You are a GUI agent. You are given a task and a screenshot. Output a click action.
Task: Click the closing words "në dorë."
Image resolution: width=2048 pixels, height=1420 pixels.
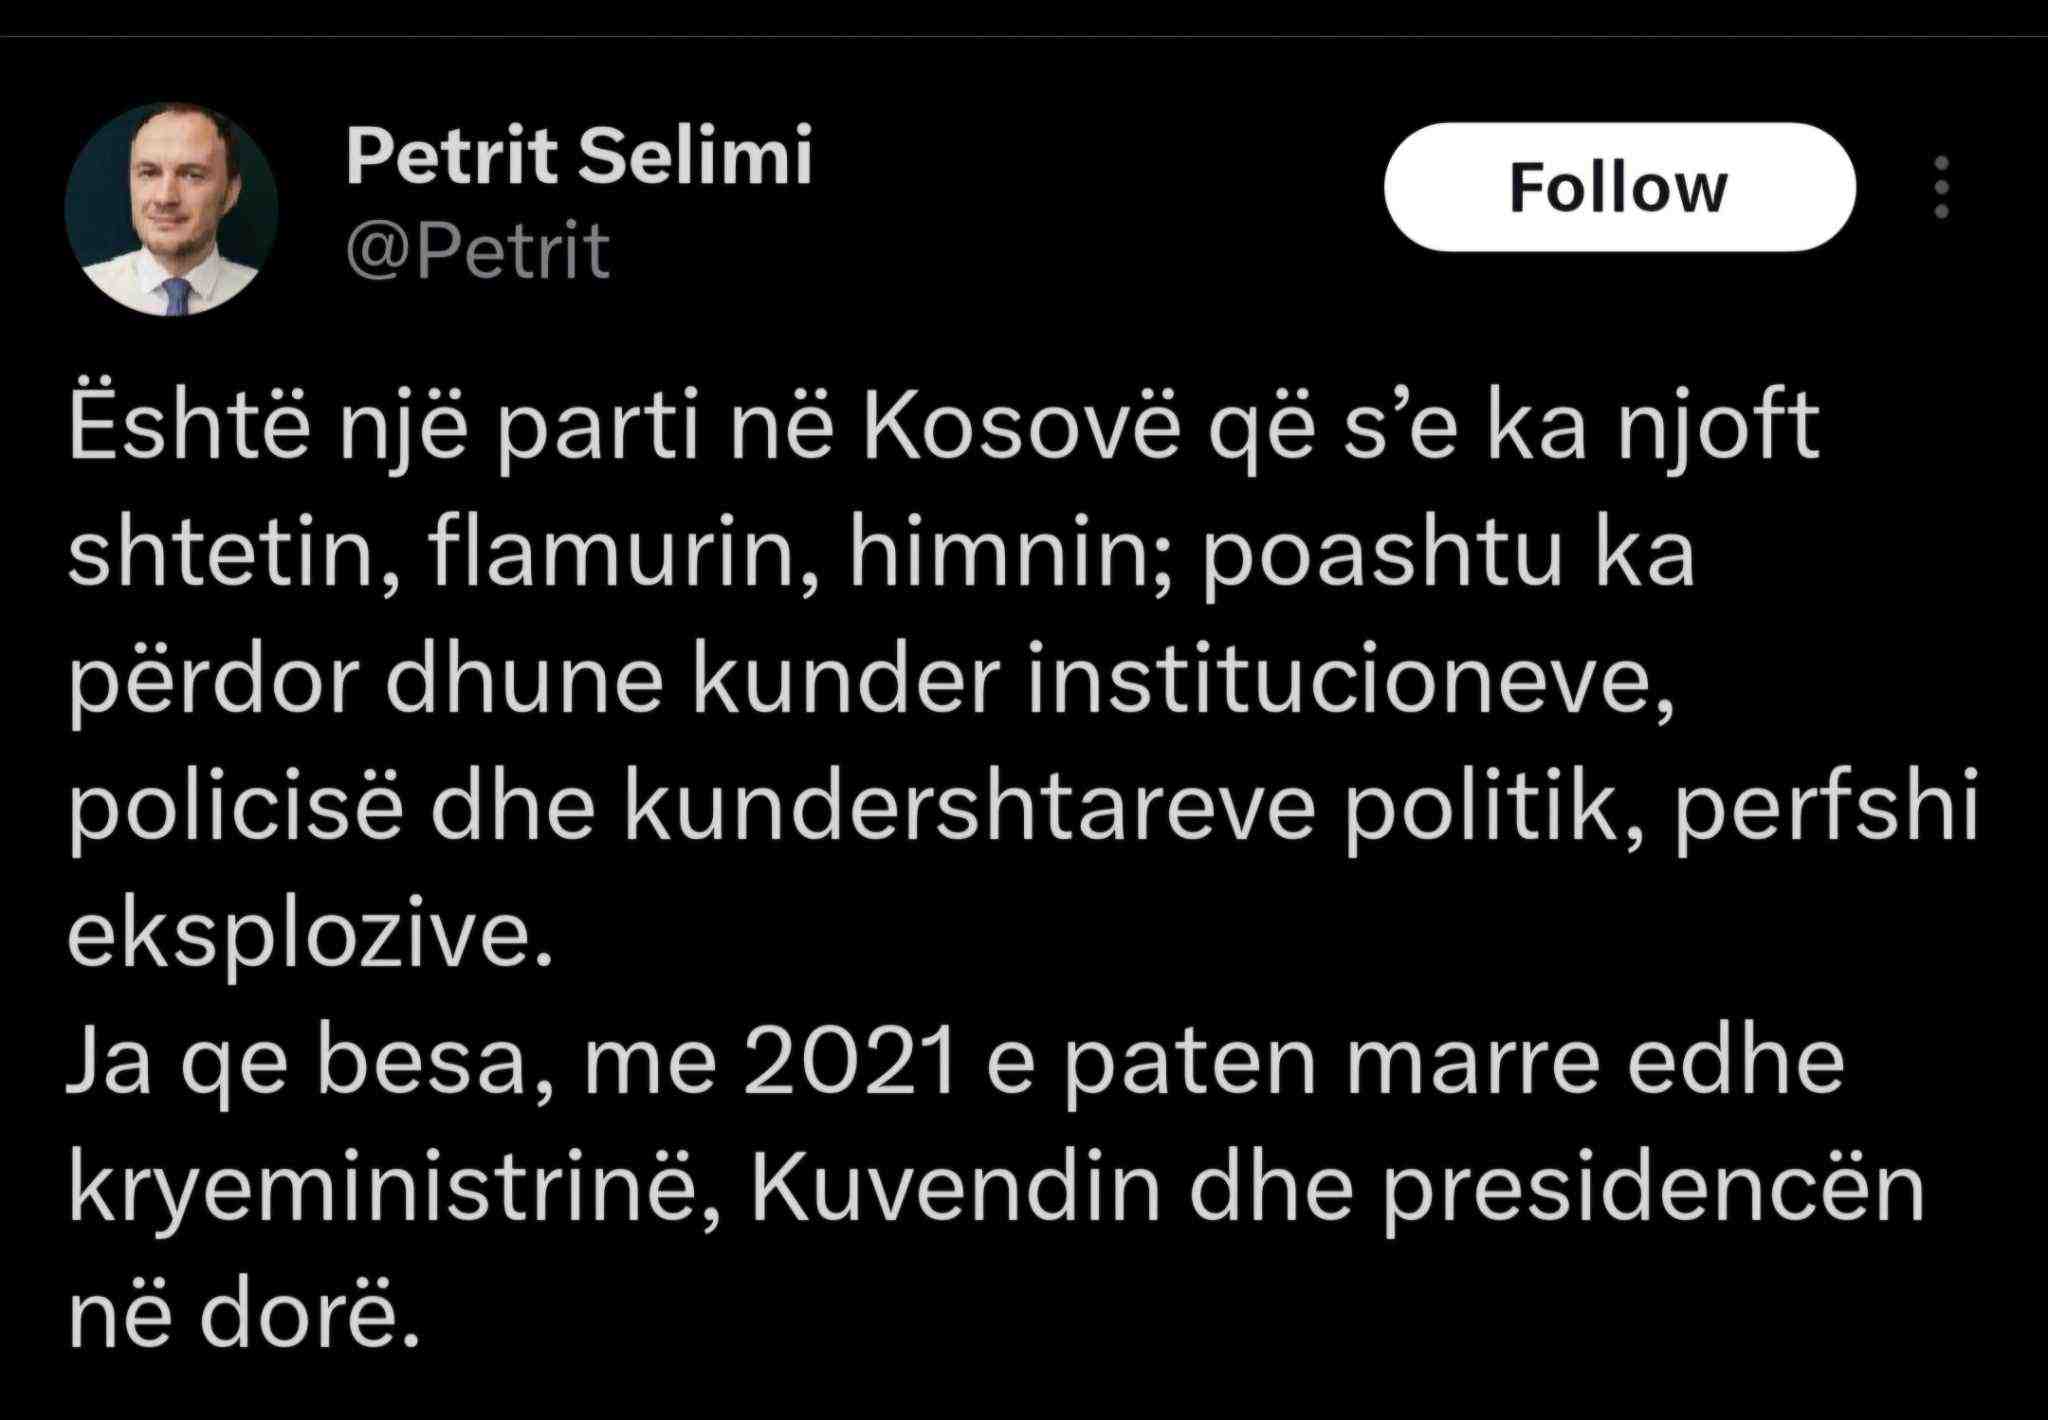pos(243,1319)
